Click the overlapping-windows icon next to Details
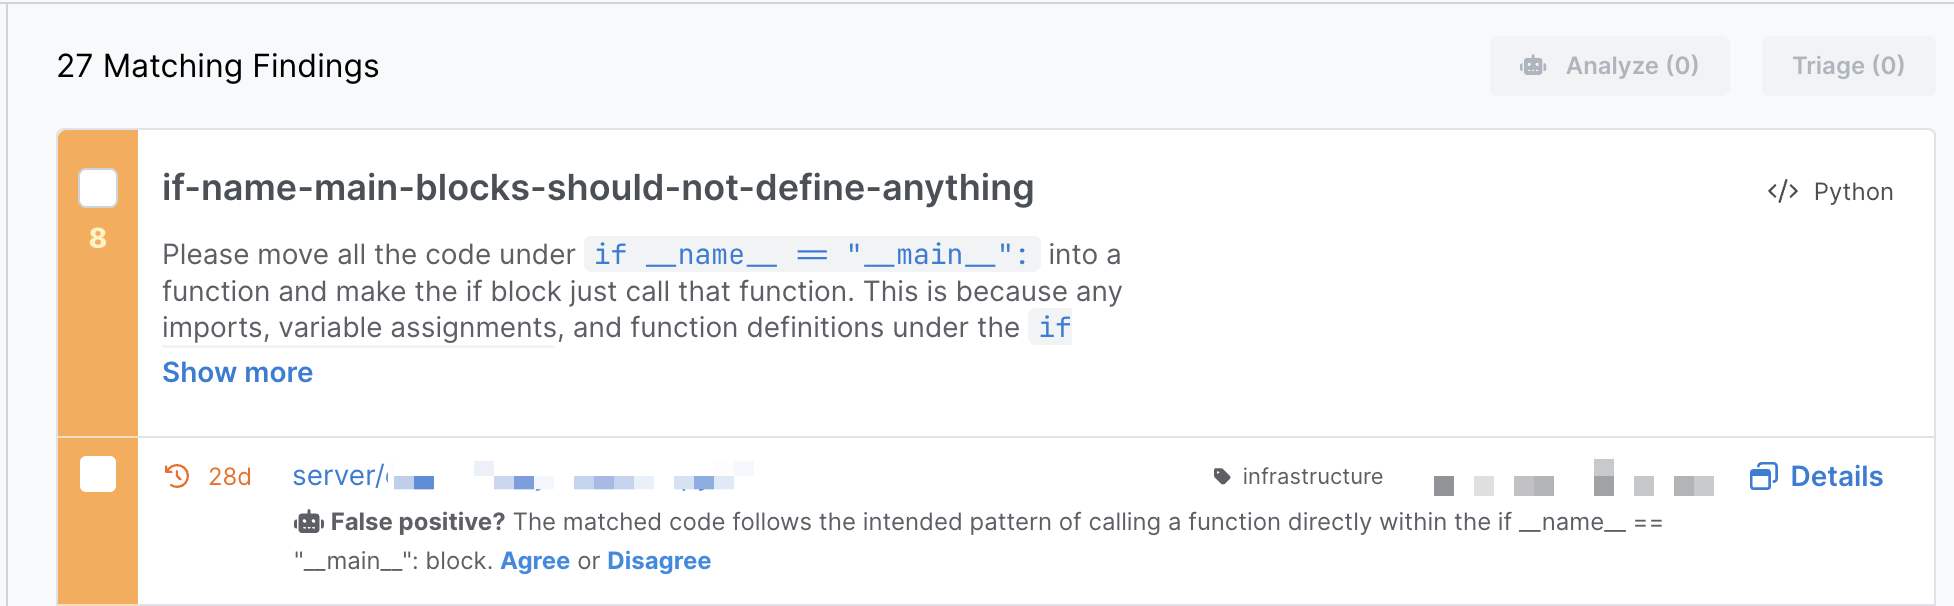The height and width of the screenshot is (606, 1954). click(1763, 476)
